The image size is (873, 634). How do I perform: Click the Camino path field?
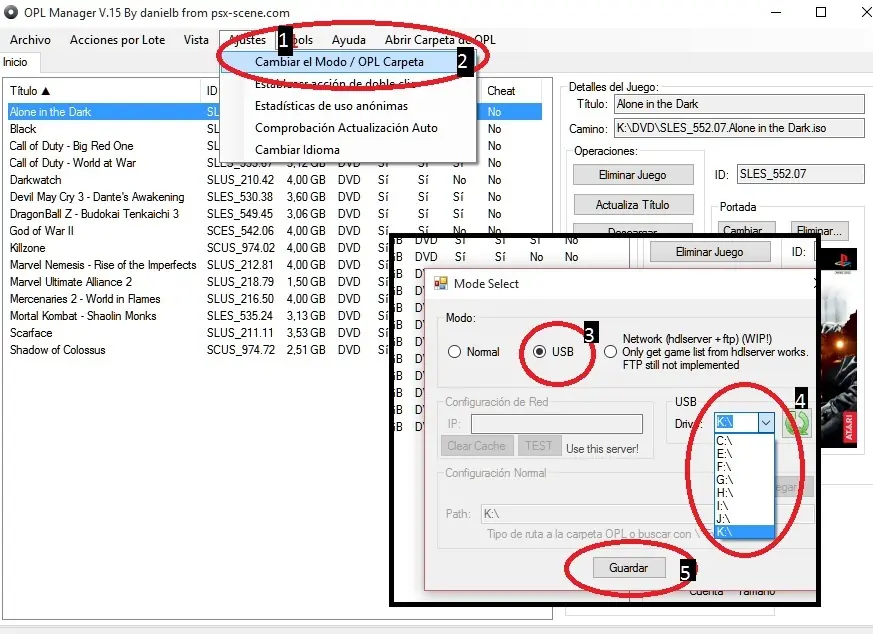[739, 128]
